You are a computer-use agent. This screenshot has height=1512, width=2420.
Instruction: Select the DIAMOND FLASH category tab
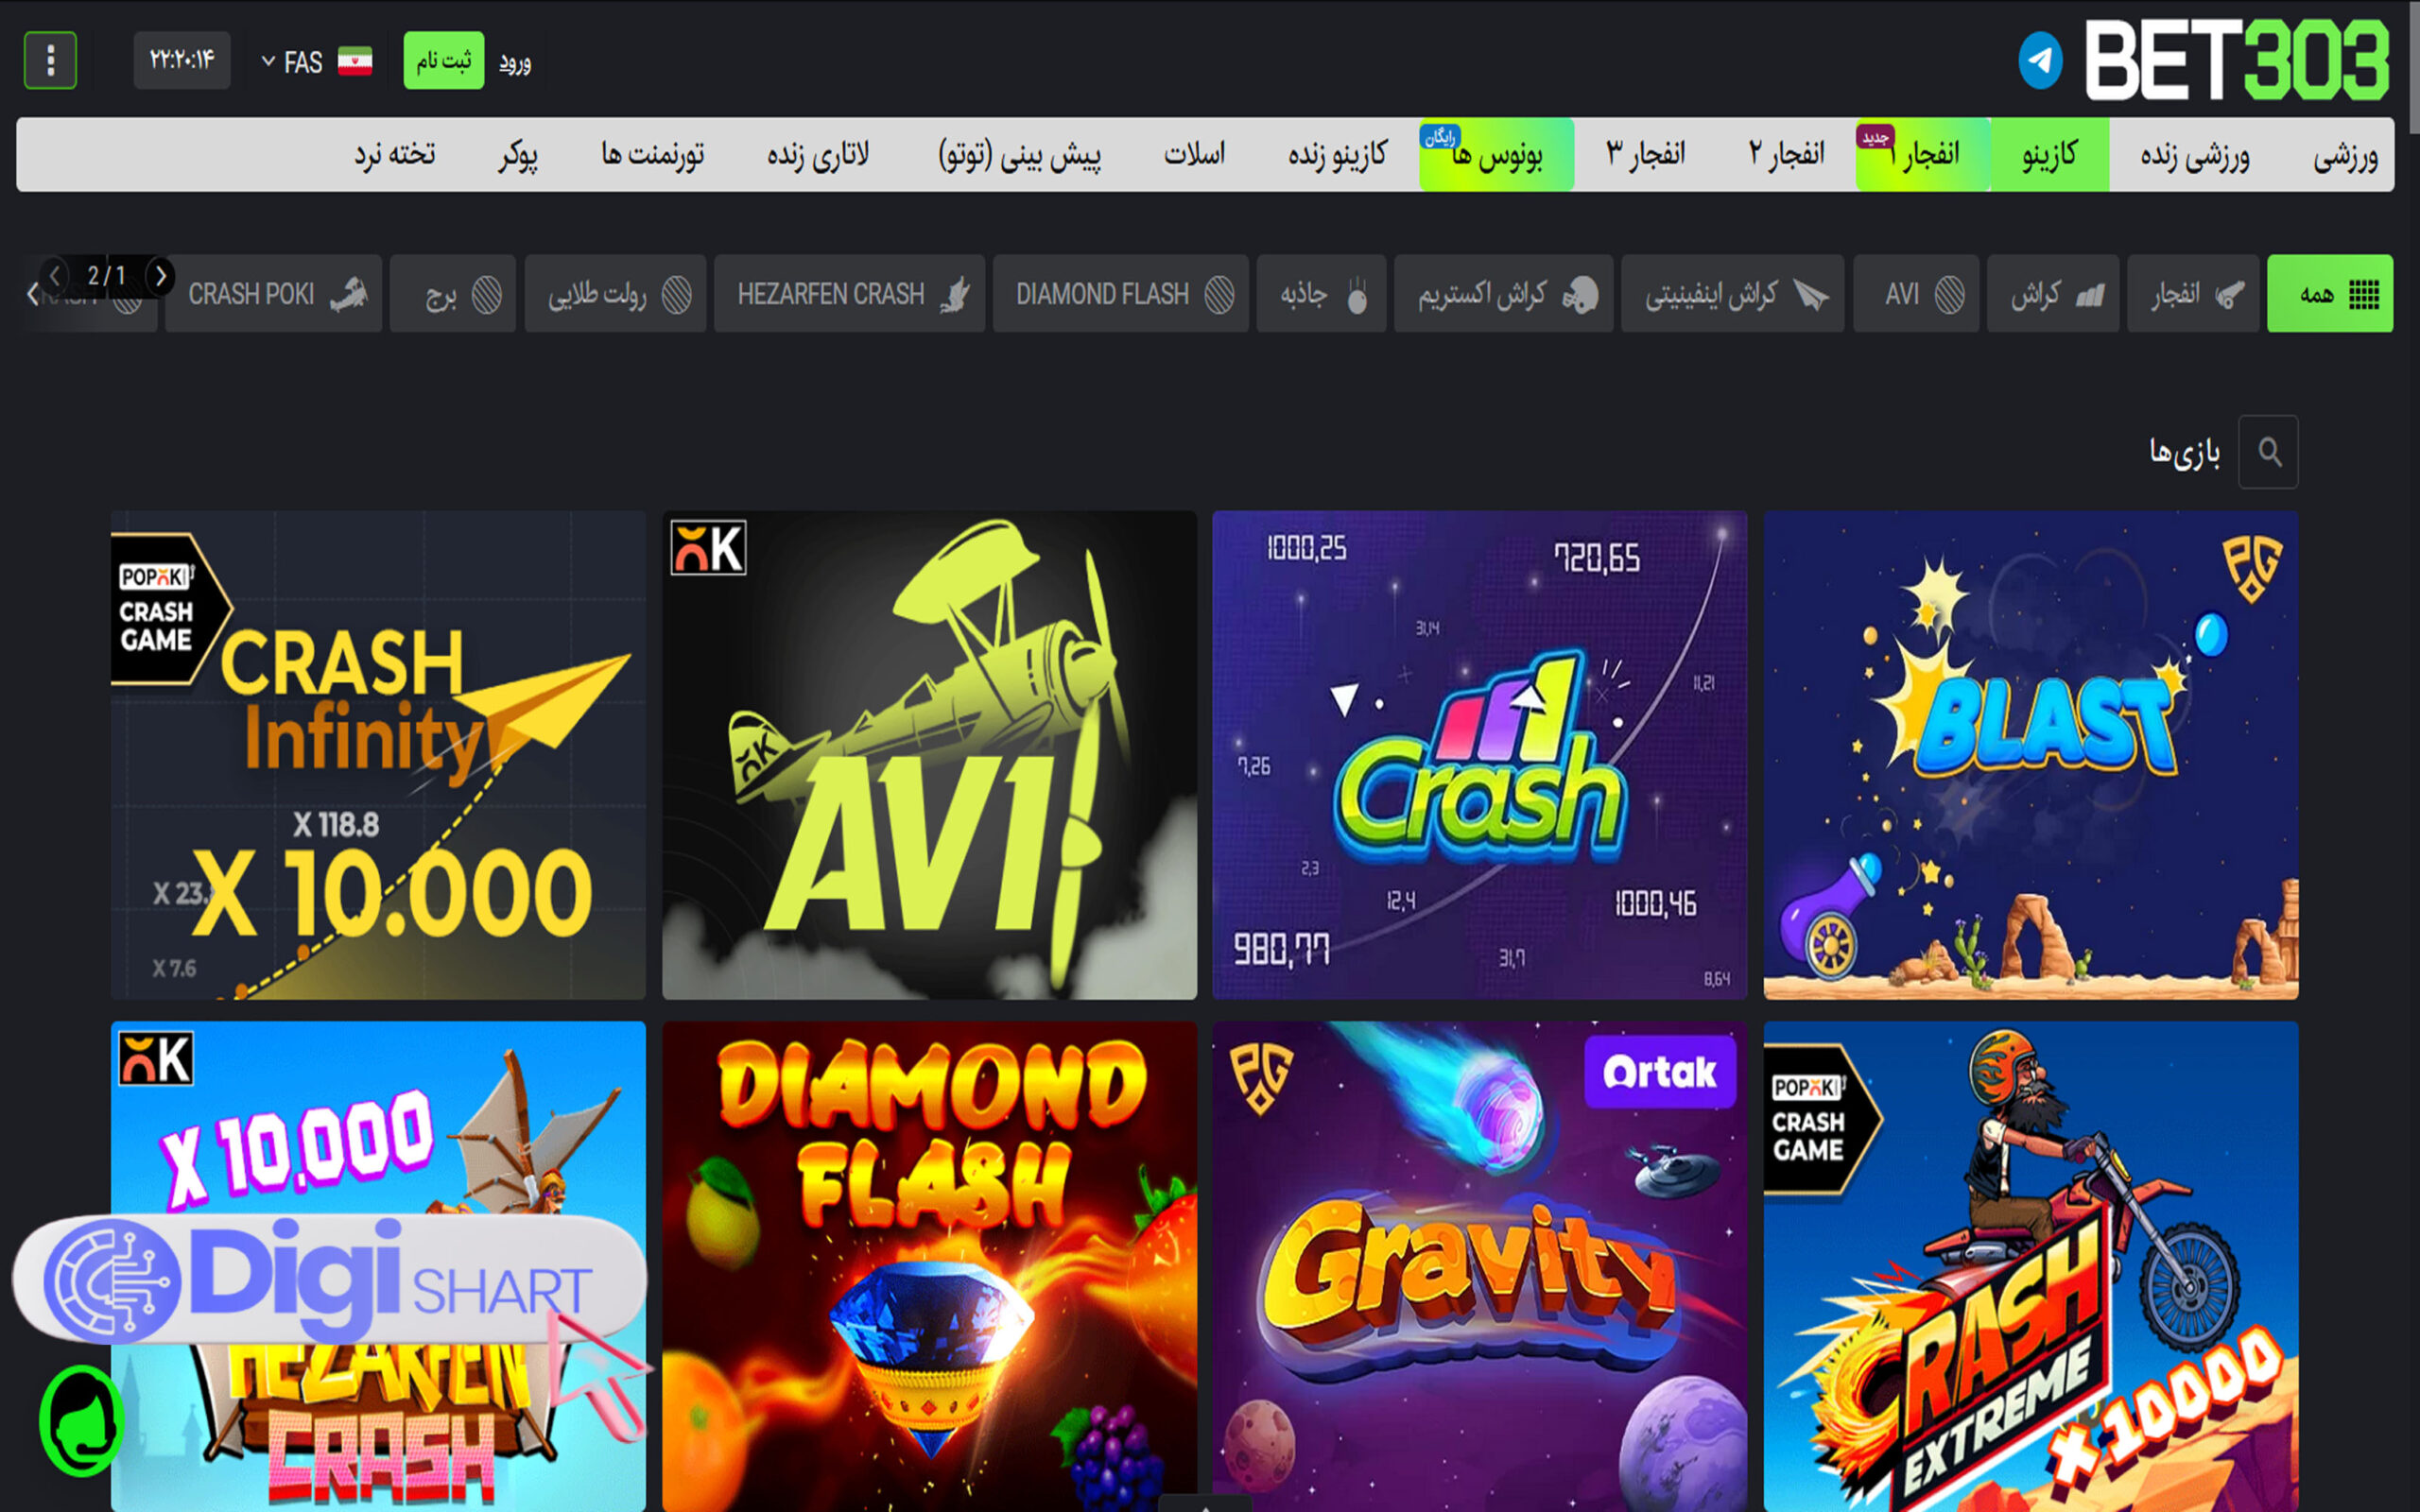click(x=1121, y=294)
